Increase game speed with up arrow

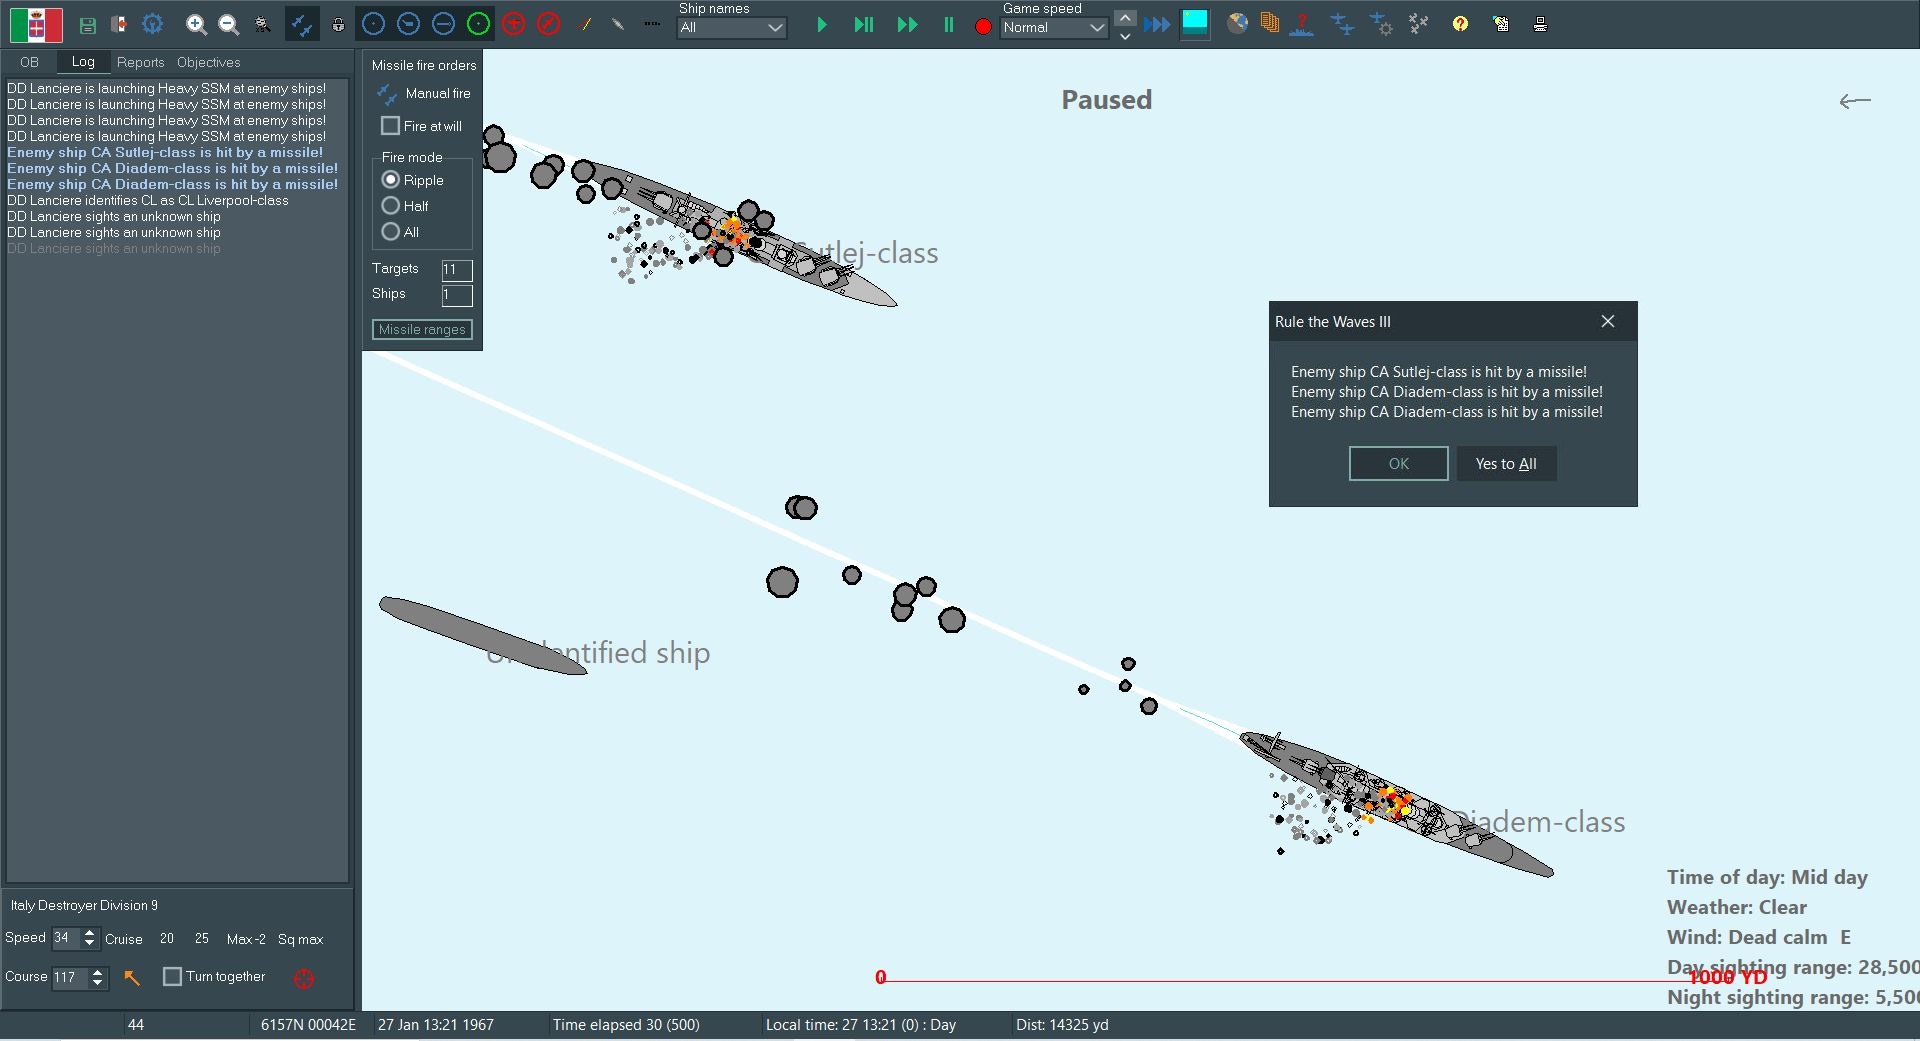click(x=1125, y=17)
